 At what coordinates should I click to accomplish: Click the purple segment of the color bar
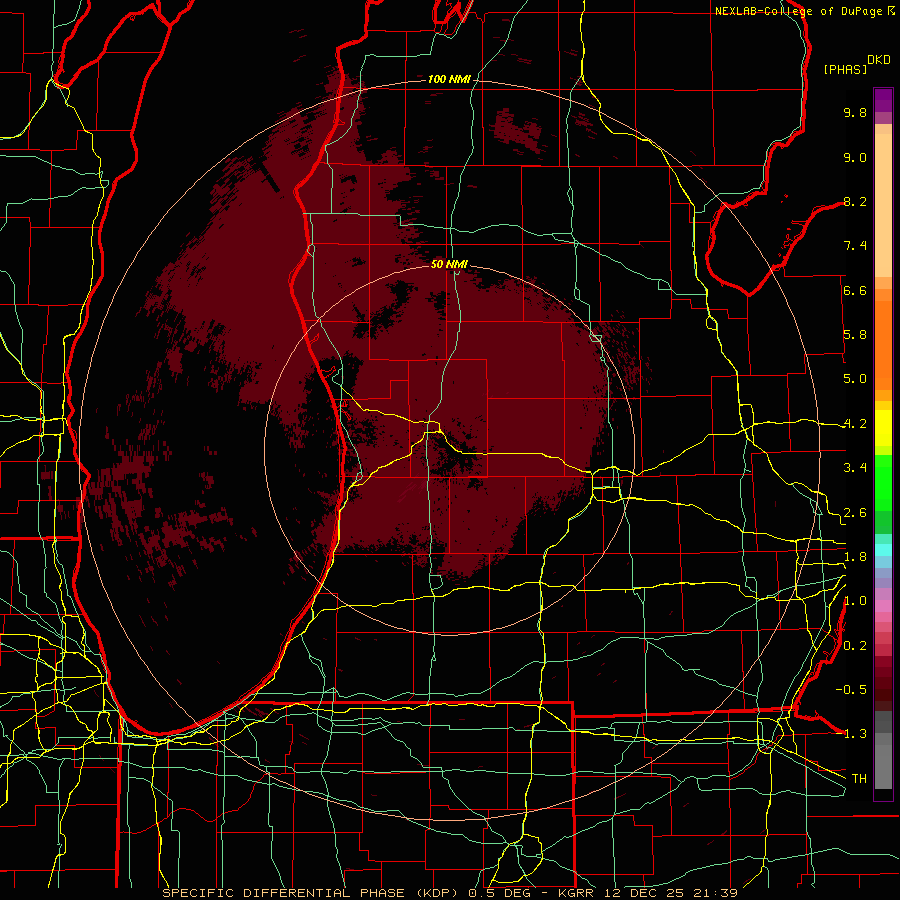pyautogui.click(x=883, y=100)
